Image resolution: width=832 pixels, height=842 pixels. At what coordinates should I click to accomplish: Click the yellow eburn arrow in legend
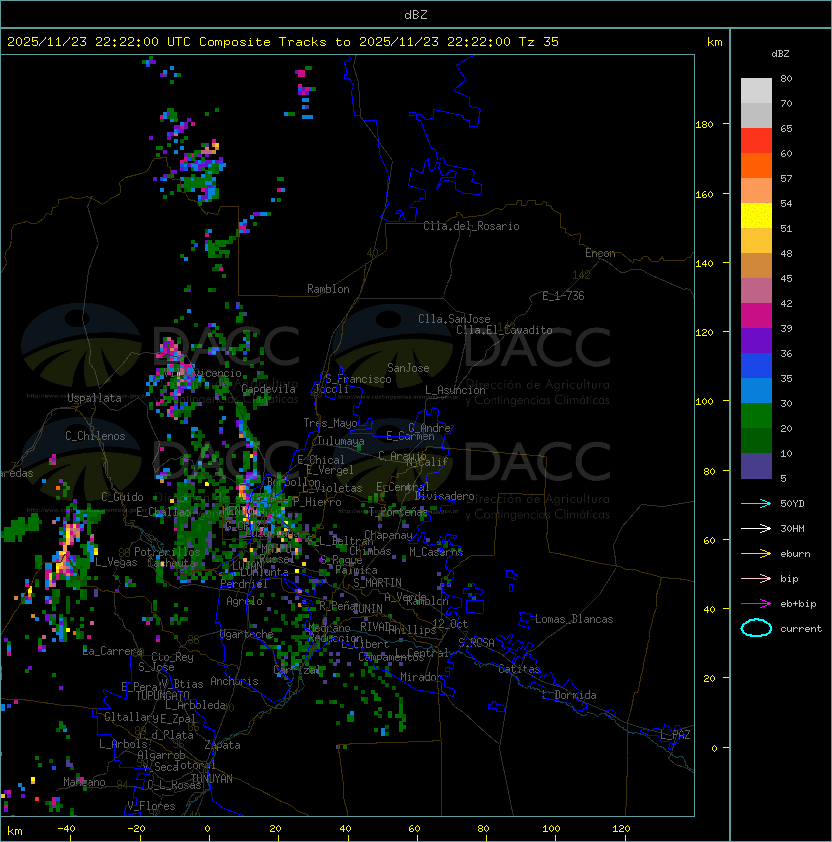coord(756,554)
